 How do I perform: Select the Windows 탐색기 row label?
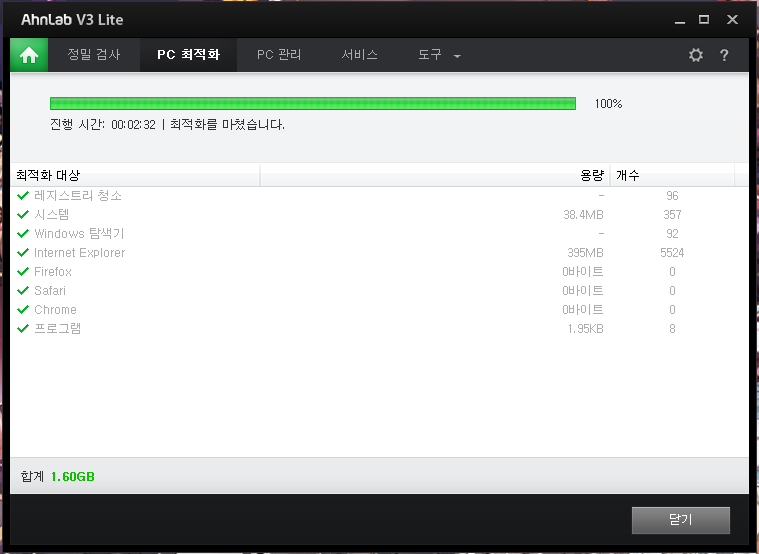coord(79,233)
